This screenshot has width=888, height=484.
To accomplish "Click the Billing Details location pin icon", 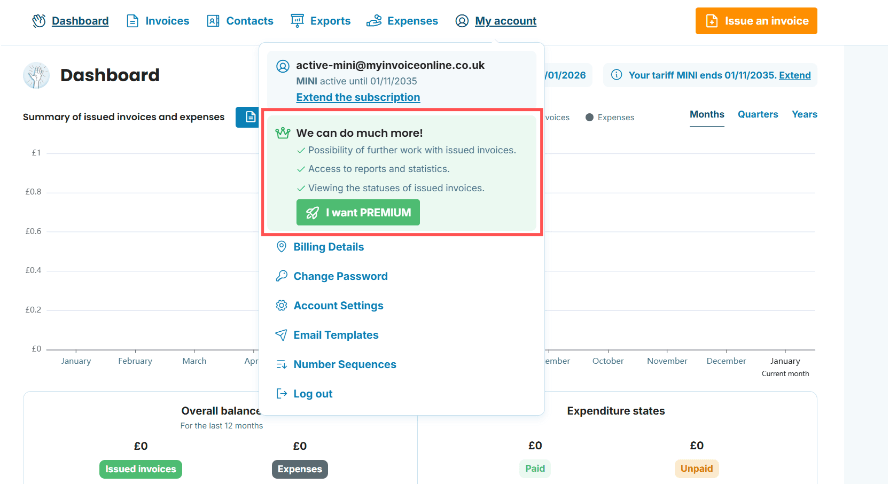I will click(281, 246).
